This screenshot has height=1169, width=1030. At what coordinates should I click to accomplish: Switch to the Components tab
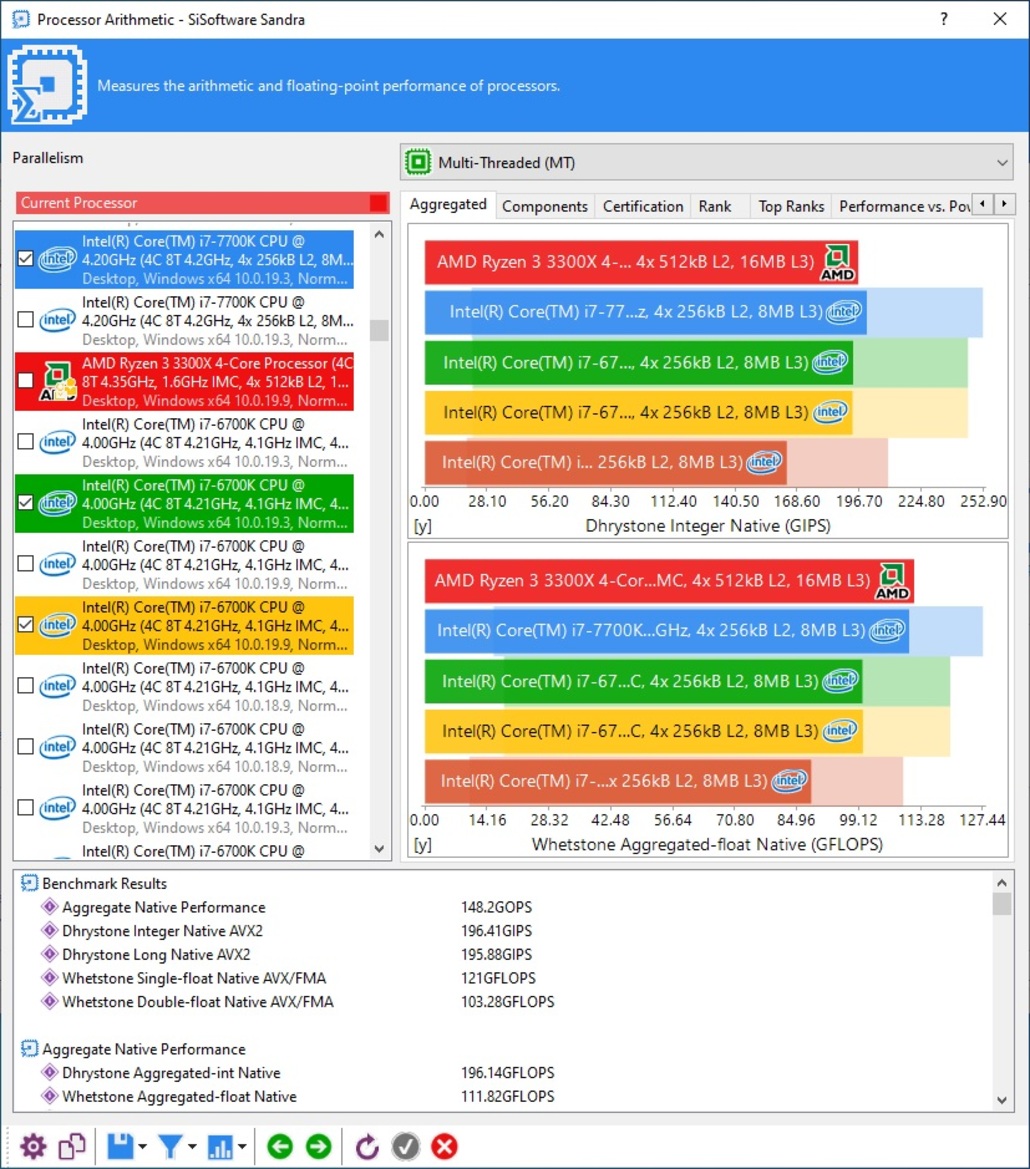(x=545, y=207)
